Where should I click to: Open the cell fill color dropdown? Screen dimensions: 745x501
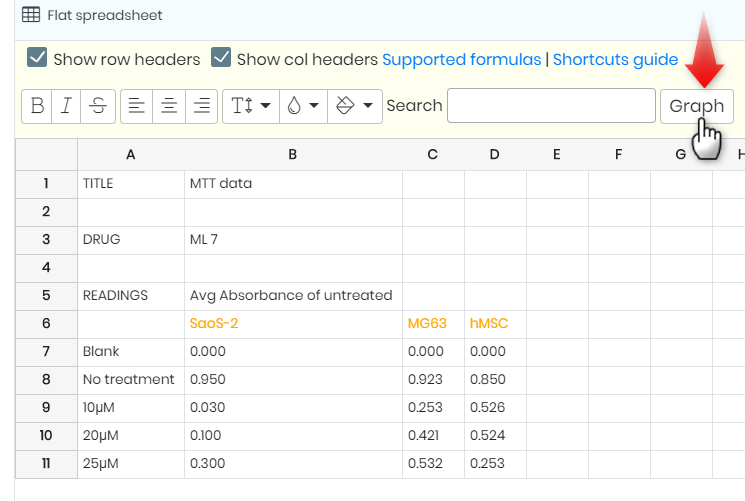tap(354, 106)
